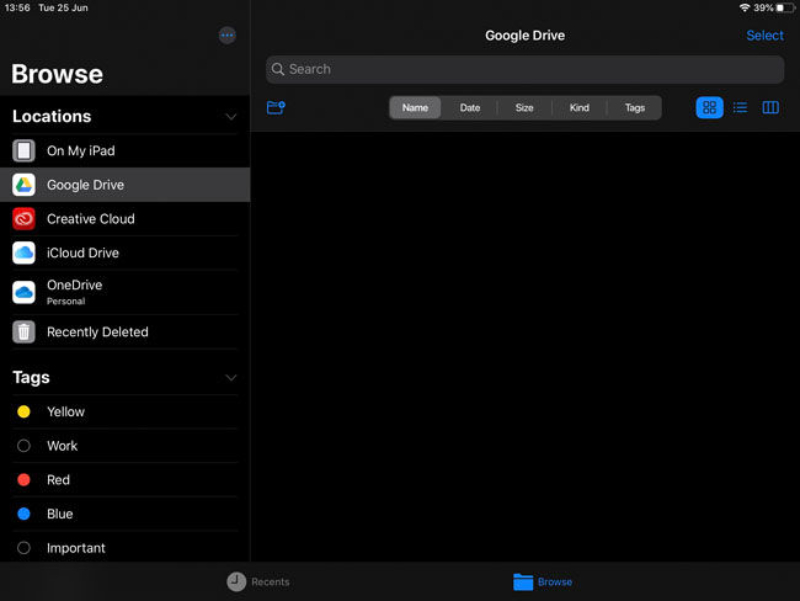
Task: Filter by the Yellow tag
Action: 65,412
